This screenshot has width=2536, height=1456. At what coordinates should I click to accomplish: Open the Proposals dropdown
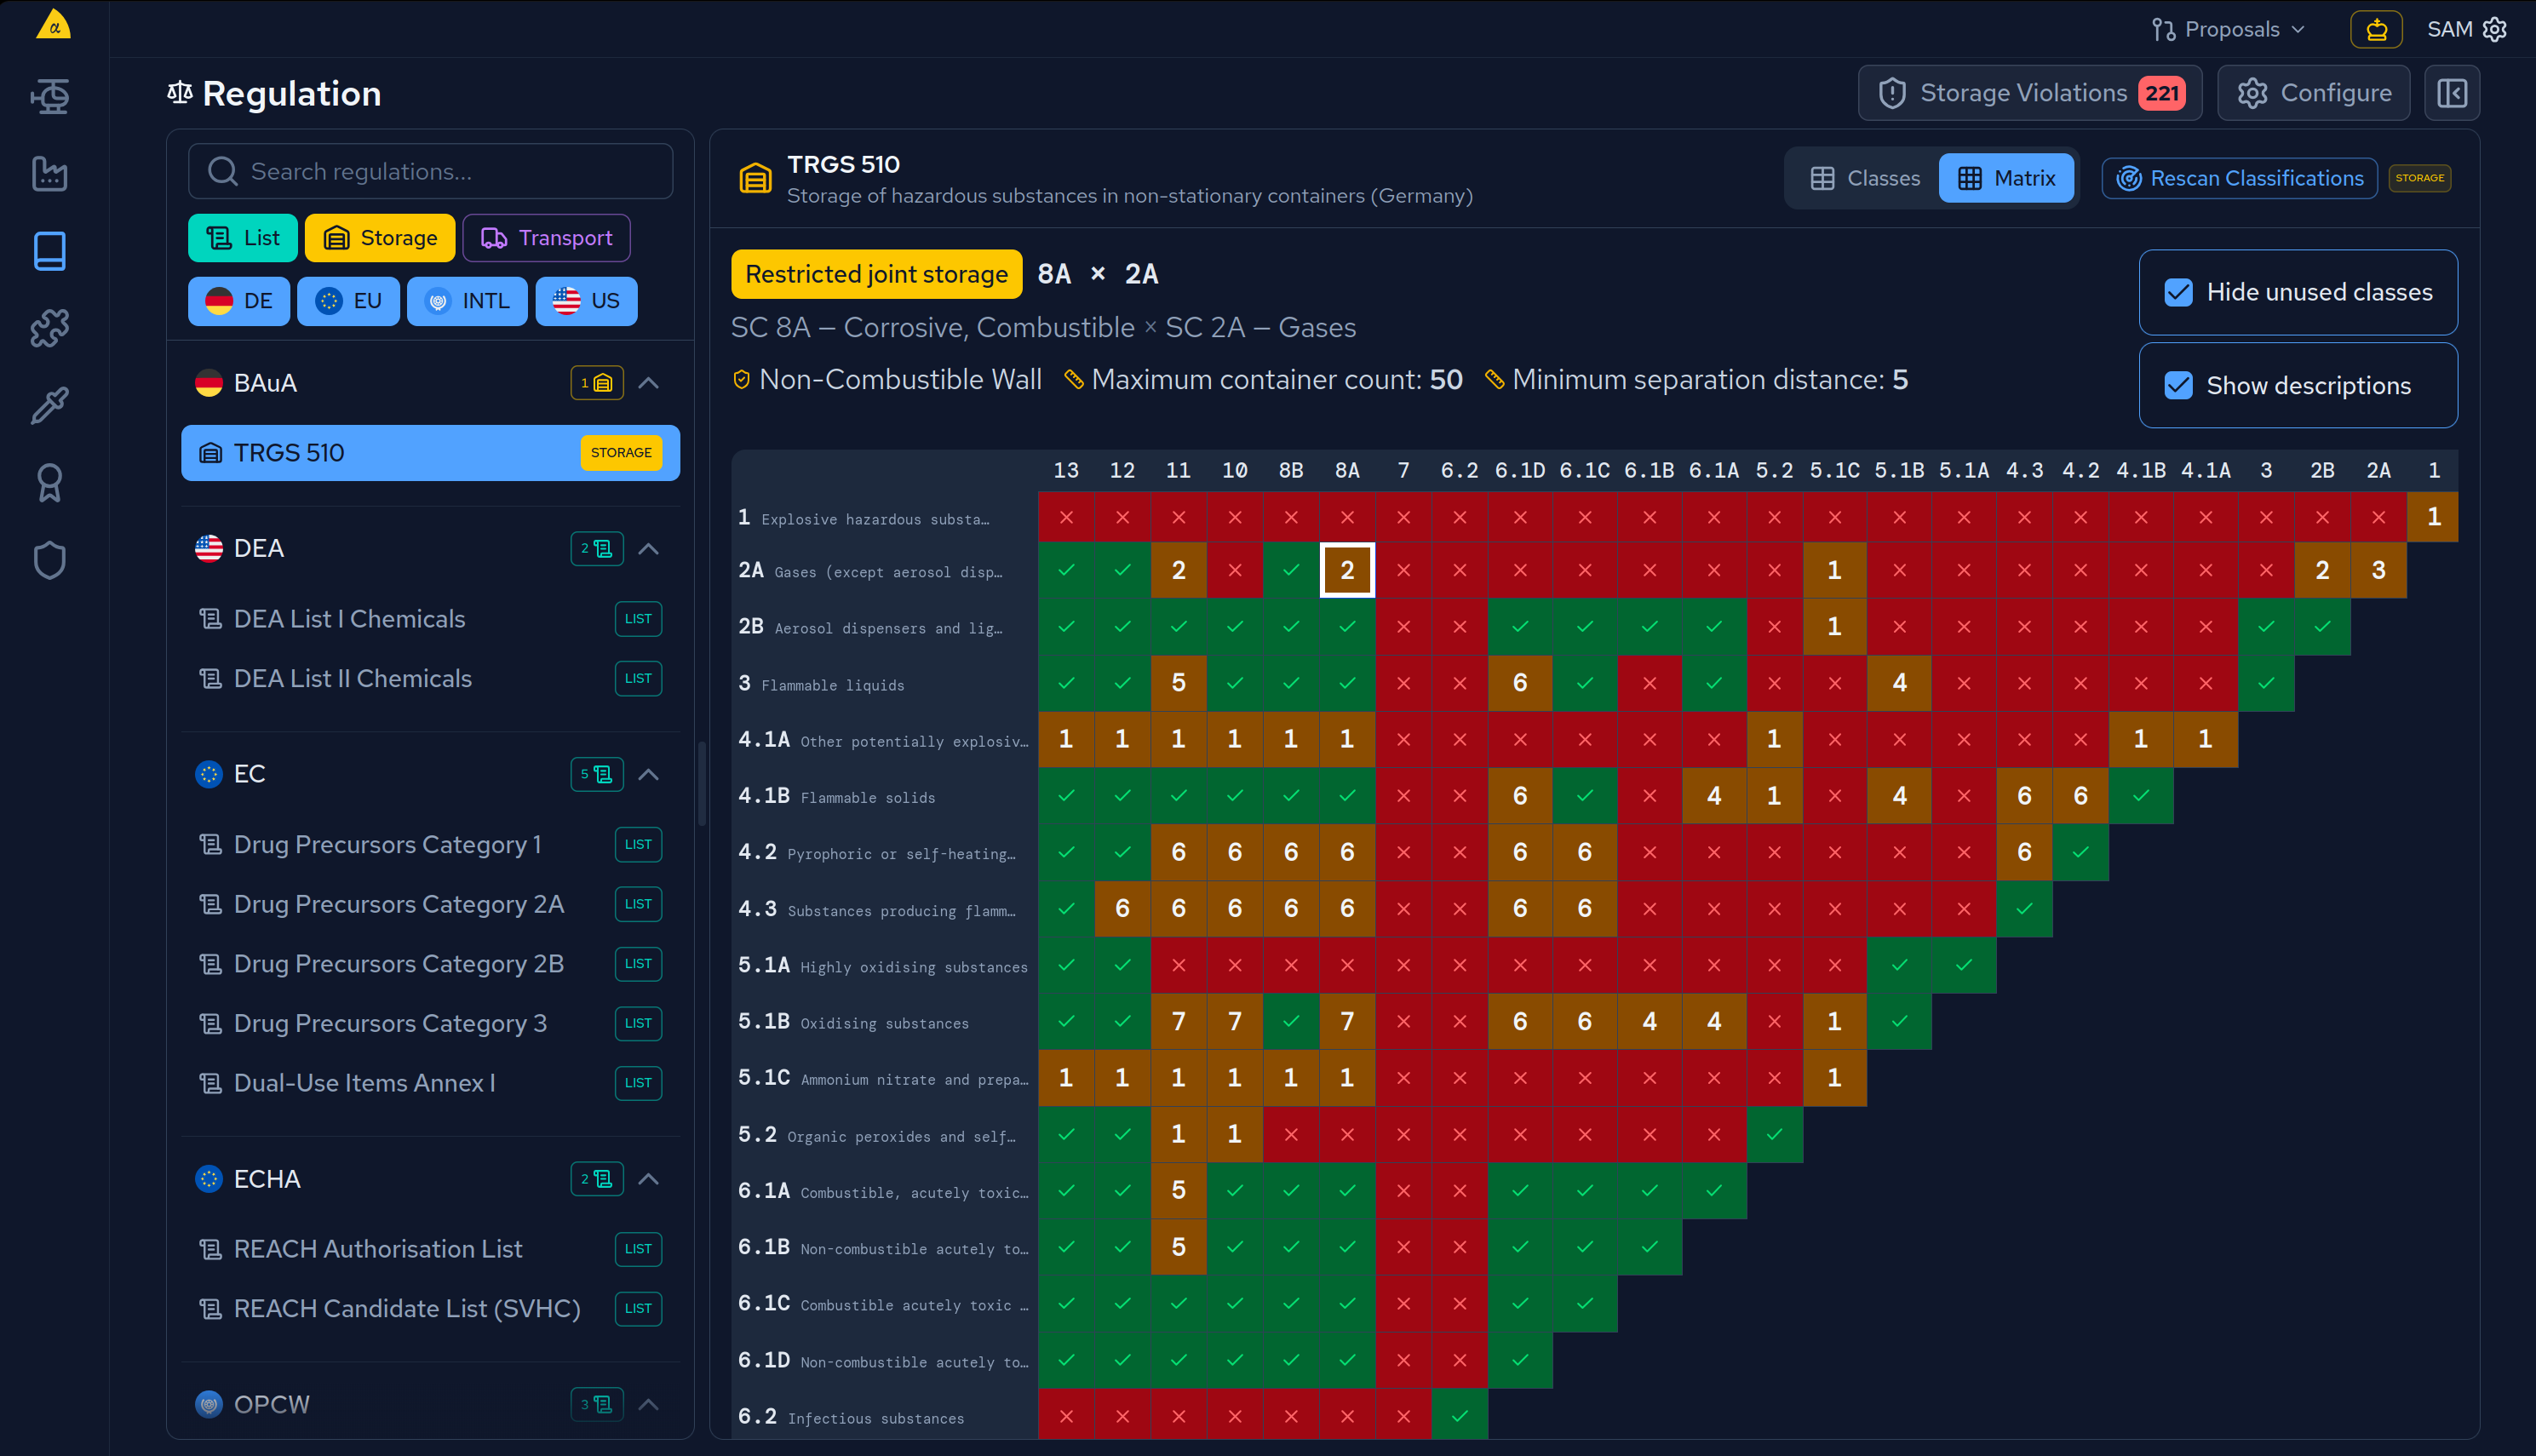point(2227,29)
